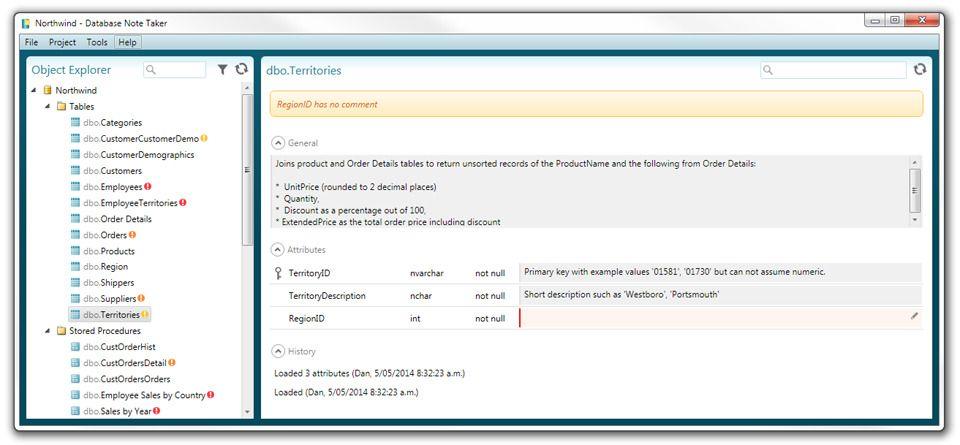The height and width of the screenshot is (445, 960).
Task: Click the primary key icon beside TerritoryID
Action: coord(279,273)
